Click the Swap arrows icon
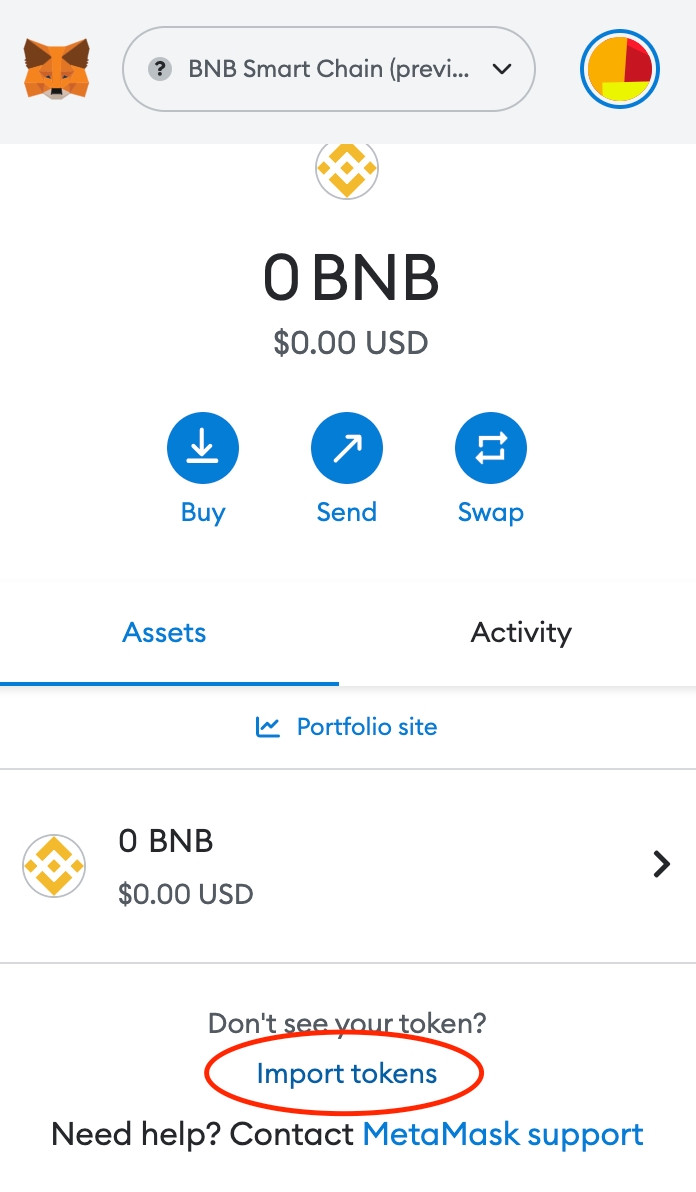696x1192 pixels. [x=491, y=449]
